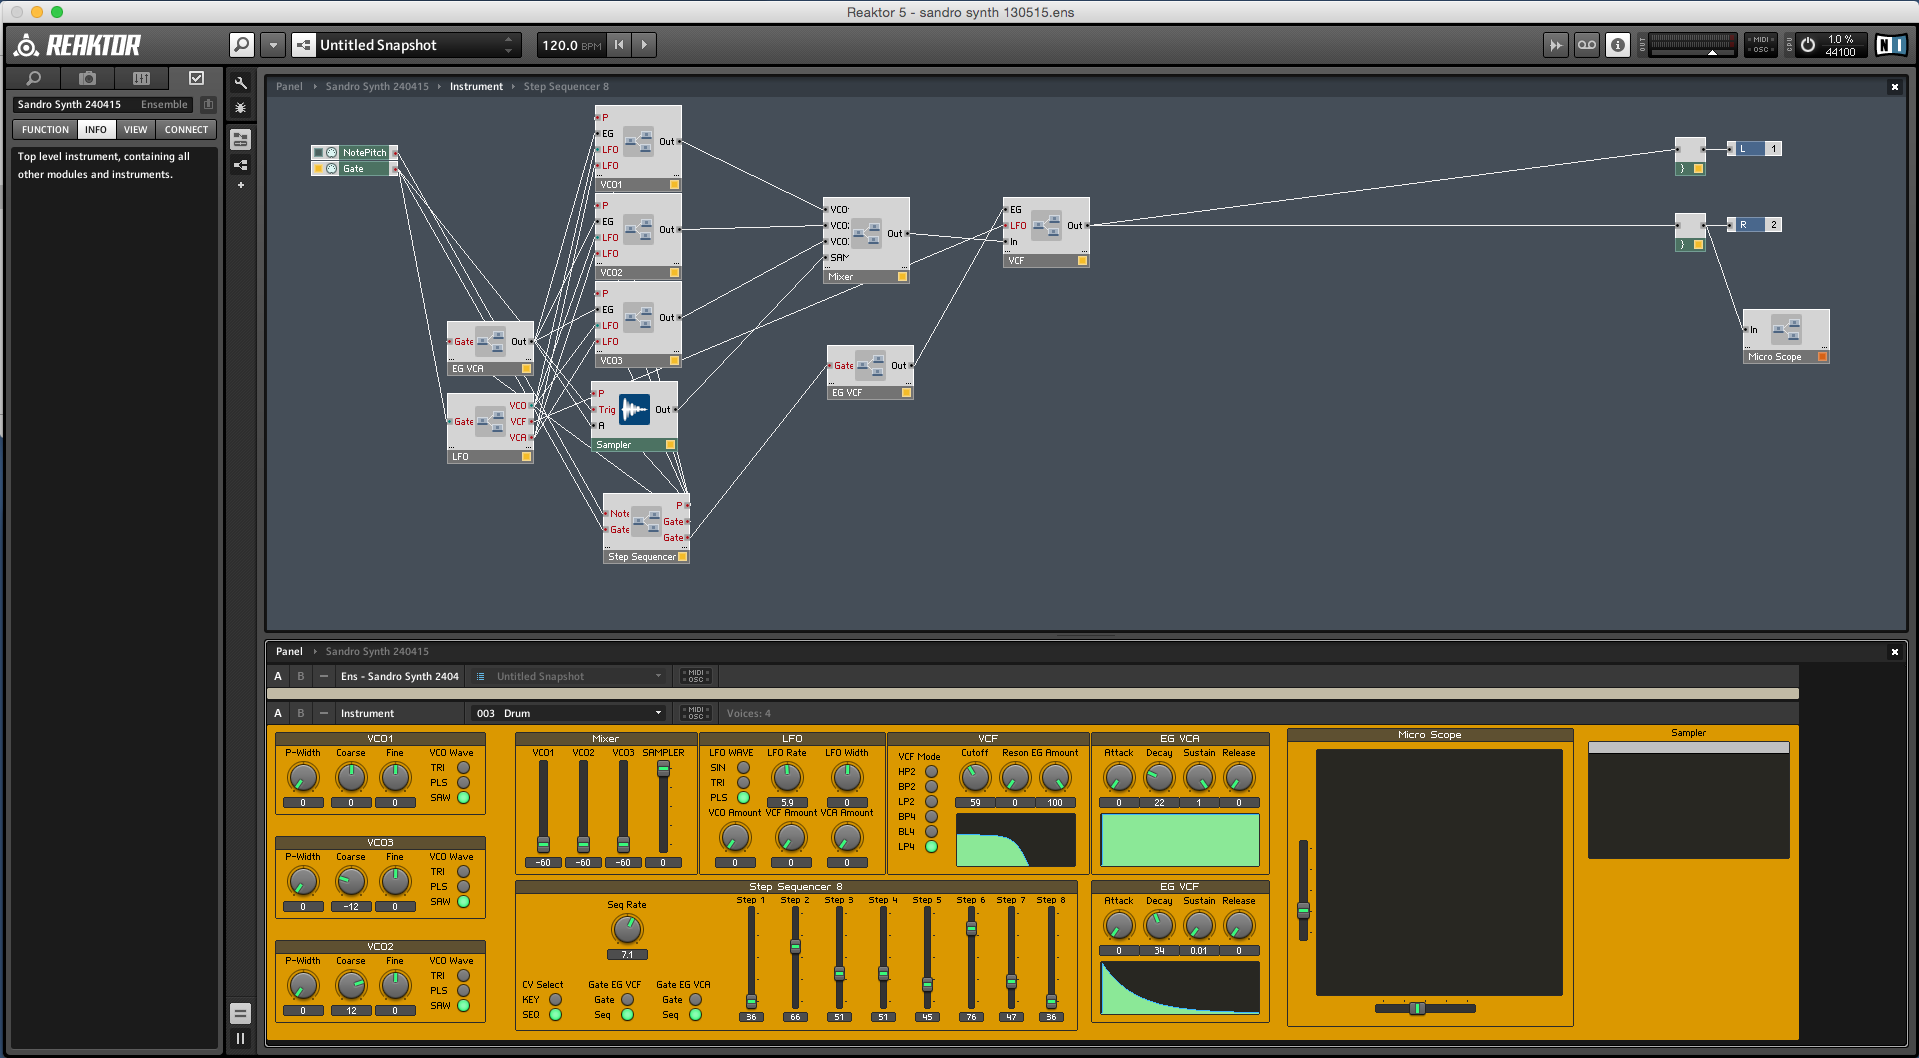Viewport: 1919px width, 1058px height.
Task: Select LP4 mode in the VCF
Action: coord(931,846)
